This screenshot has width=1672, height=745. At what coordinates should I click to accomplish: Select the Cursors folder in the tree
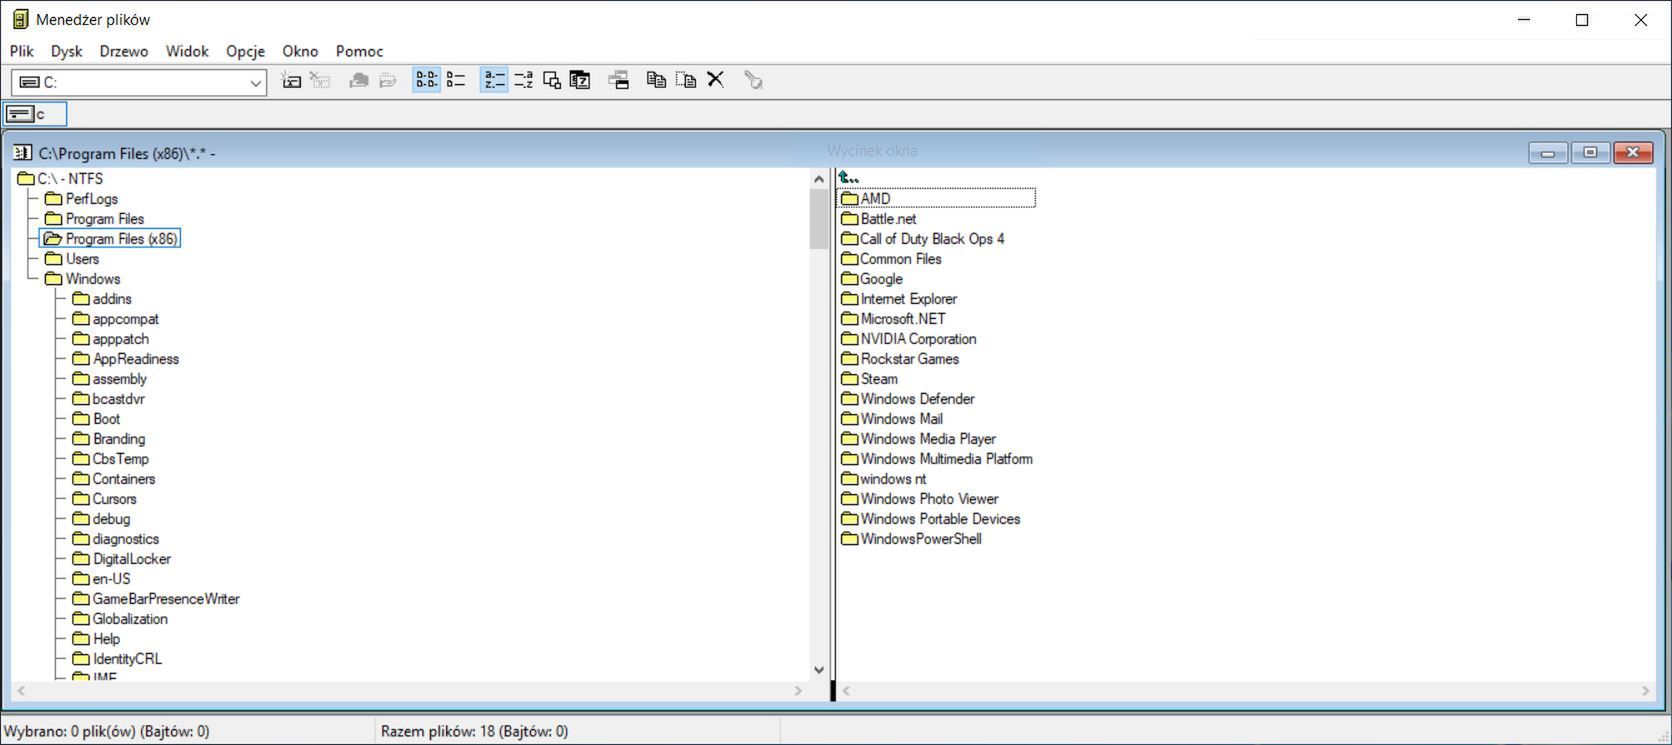coord(104,499)
